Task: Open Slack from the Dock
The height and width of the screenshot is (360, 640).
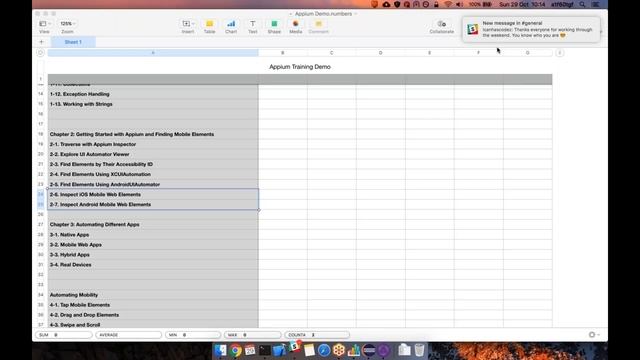Action: (294, 348)
